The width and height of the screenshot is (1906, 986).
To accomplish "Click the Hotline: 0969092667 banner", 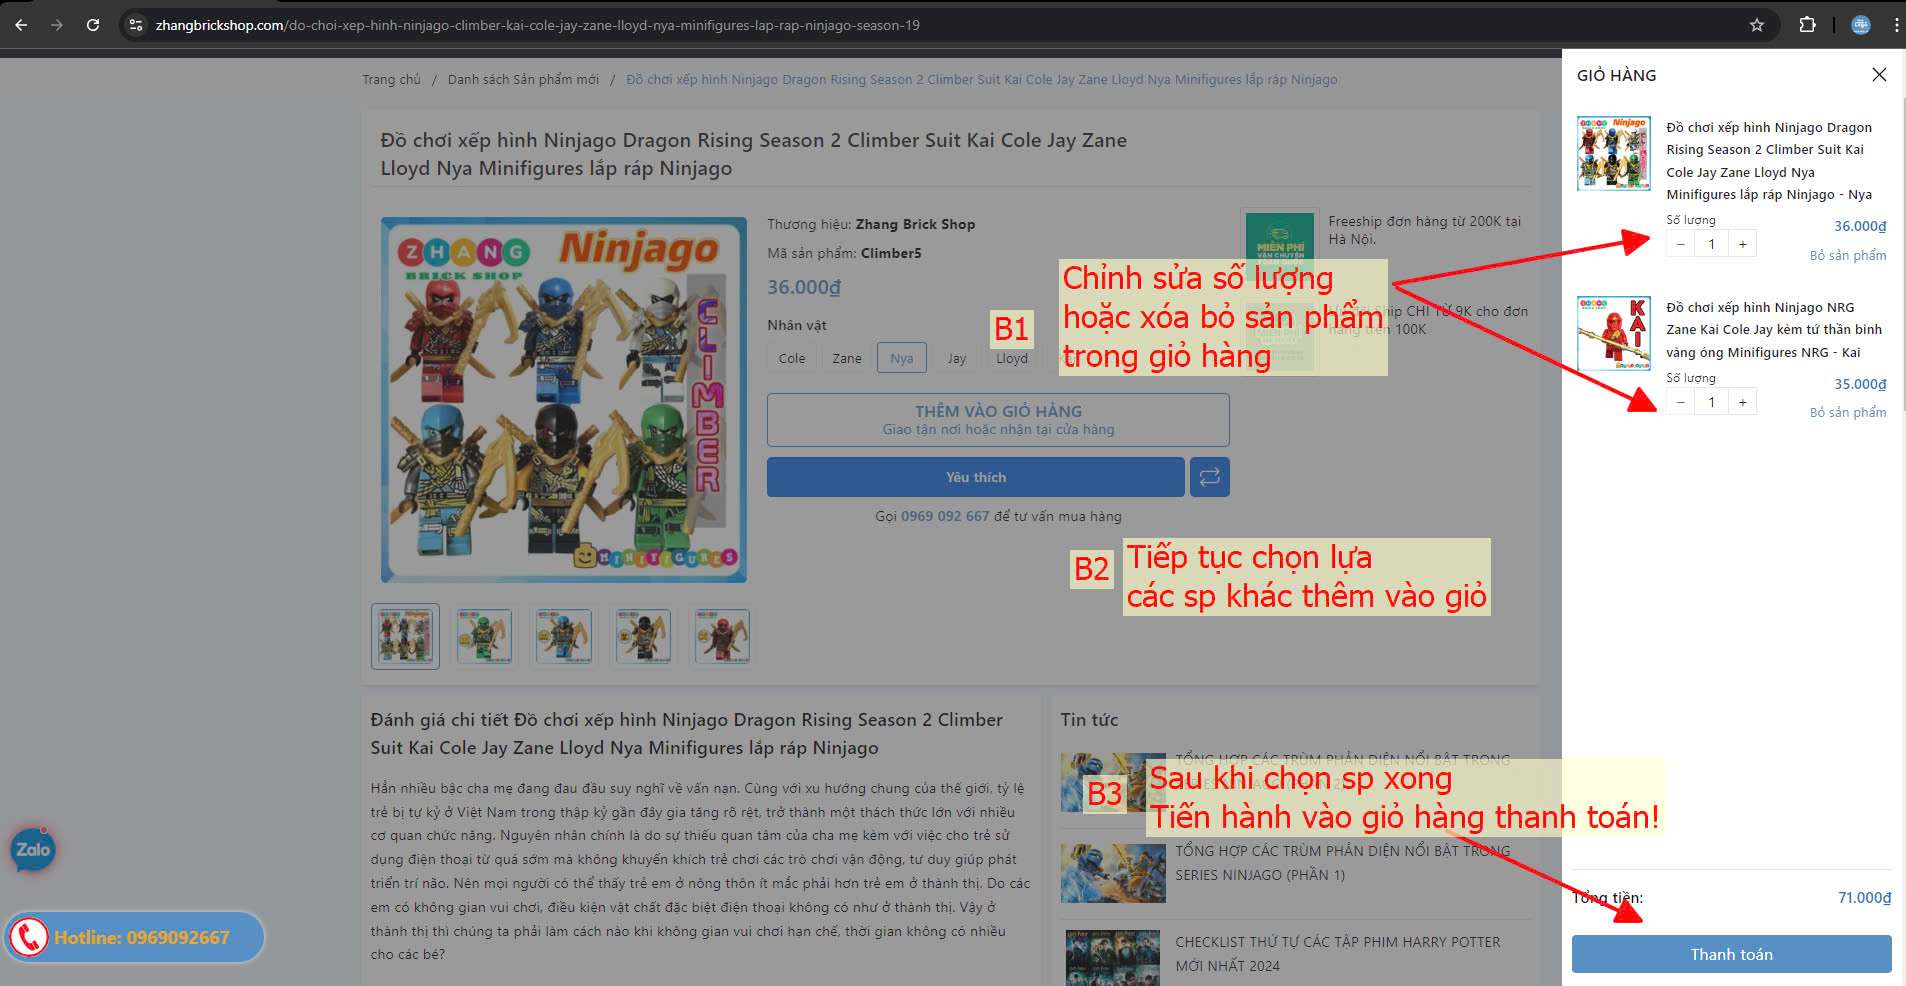I will (x=134, y=937).
